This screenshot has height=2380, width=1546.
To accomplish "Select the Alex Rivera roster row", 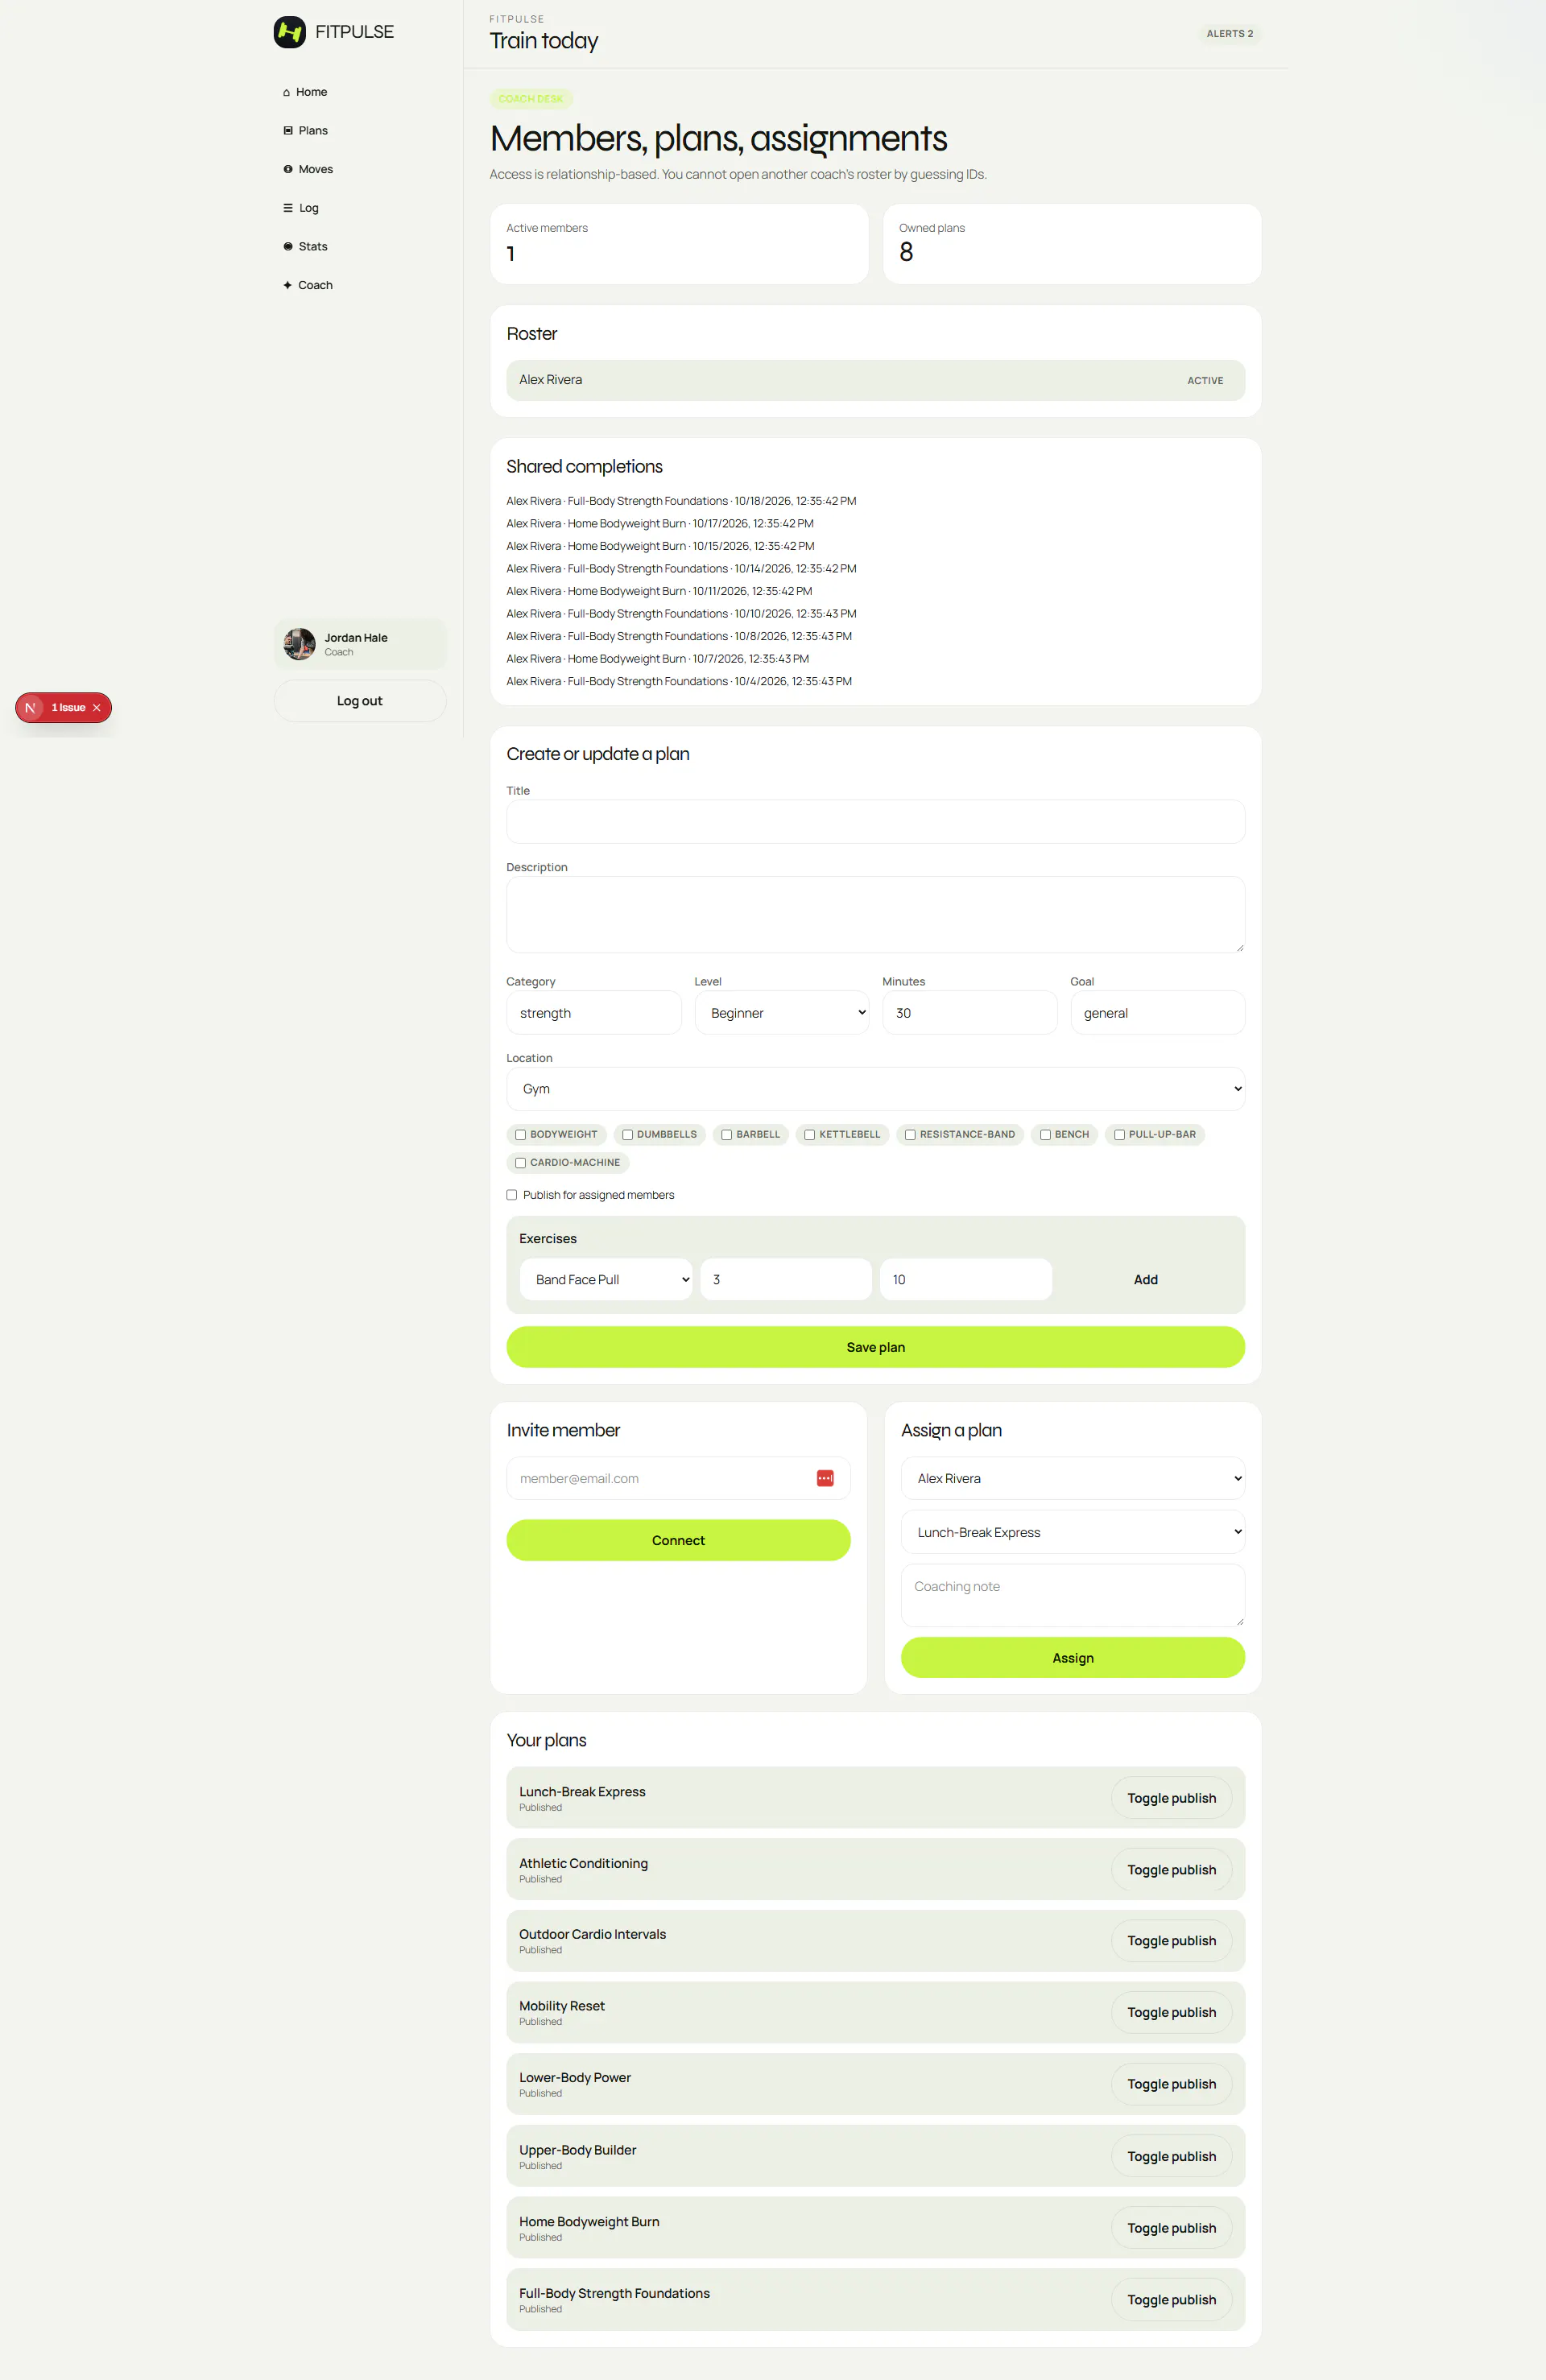I will click(x=875, y=380).
